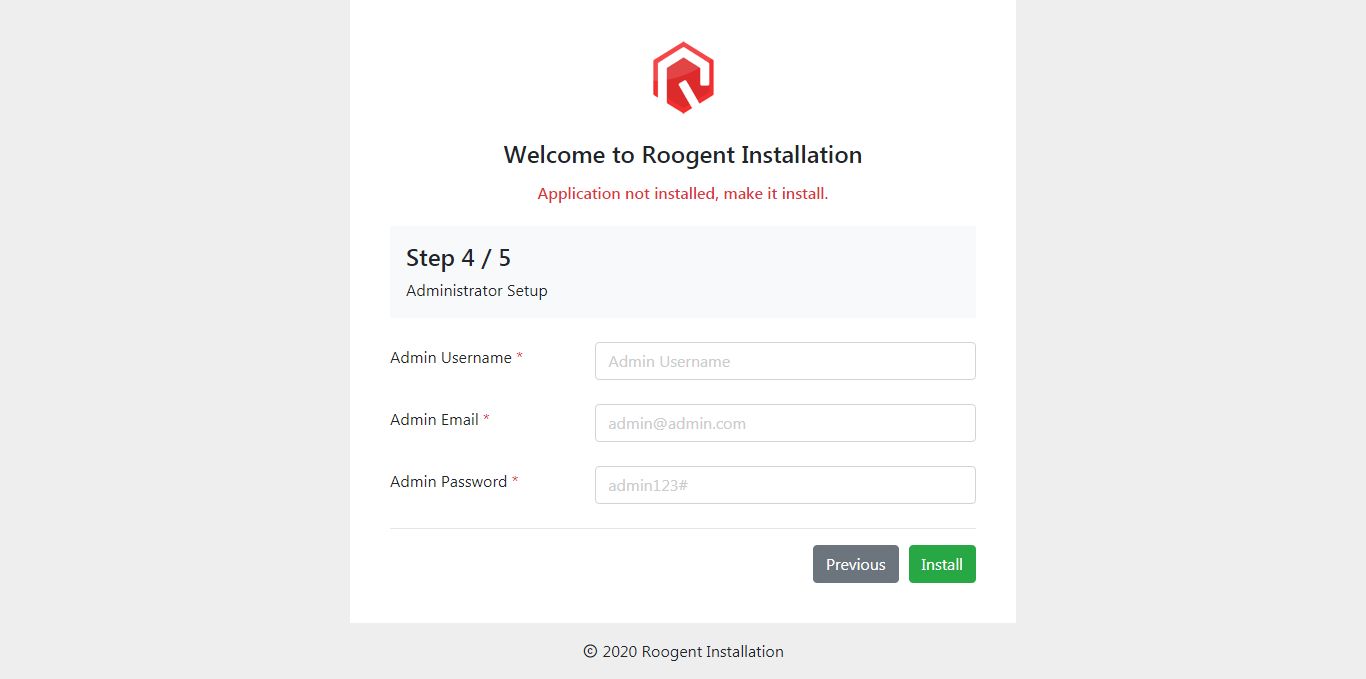
Task: Focus the Admin Password input field
Action: point(785,485)
